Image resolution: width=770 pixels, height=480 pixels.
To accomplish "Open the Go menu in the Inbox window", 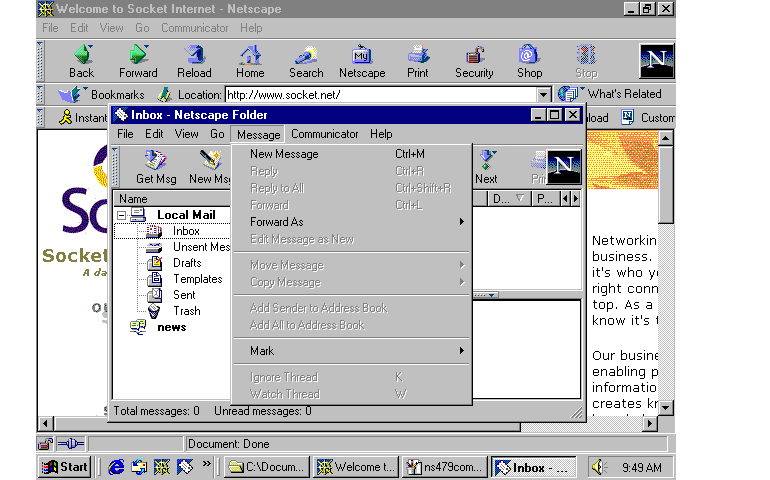I will tap(217, 134).
